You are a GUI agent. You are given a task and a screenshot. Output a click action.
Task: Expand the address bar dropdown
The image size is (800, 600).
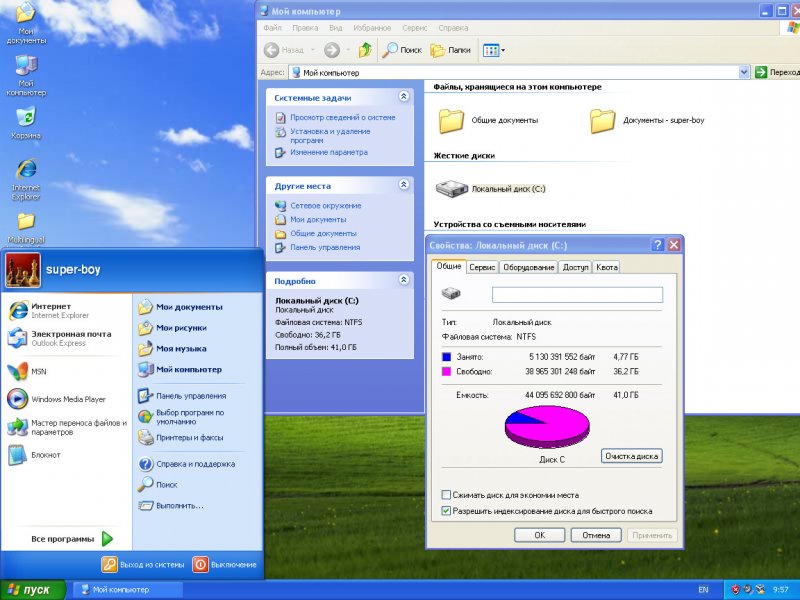click(x=744, y=72)
